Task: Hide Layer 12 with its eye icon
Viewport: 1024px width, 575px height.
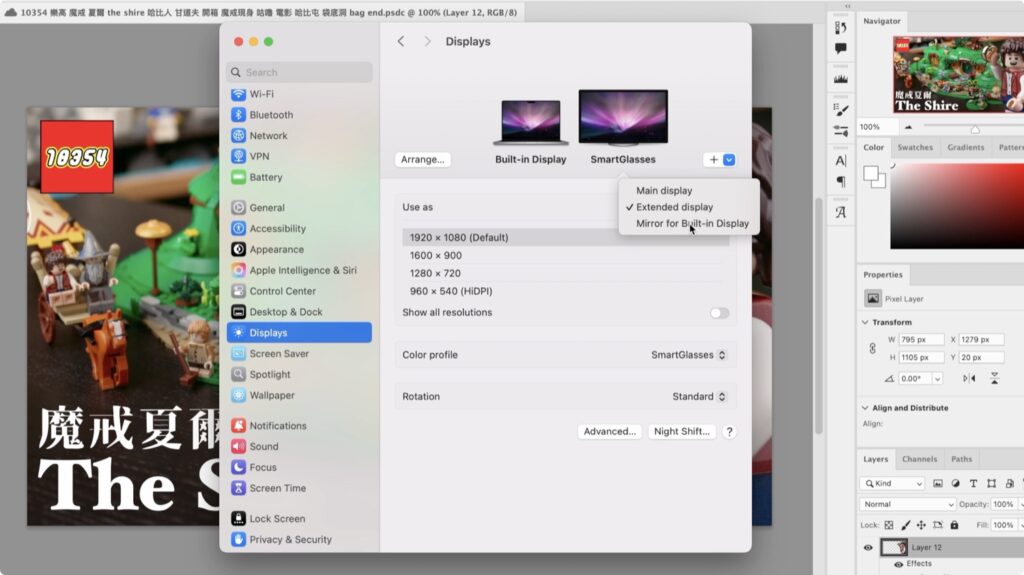Action: 868,548
